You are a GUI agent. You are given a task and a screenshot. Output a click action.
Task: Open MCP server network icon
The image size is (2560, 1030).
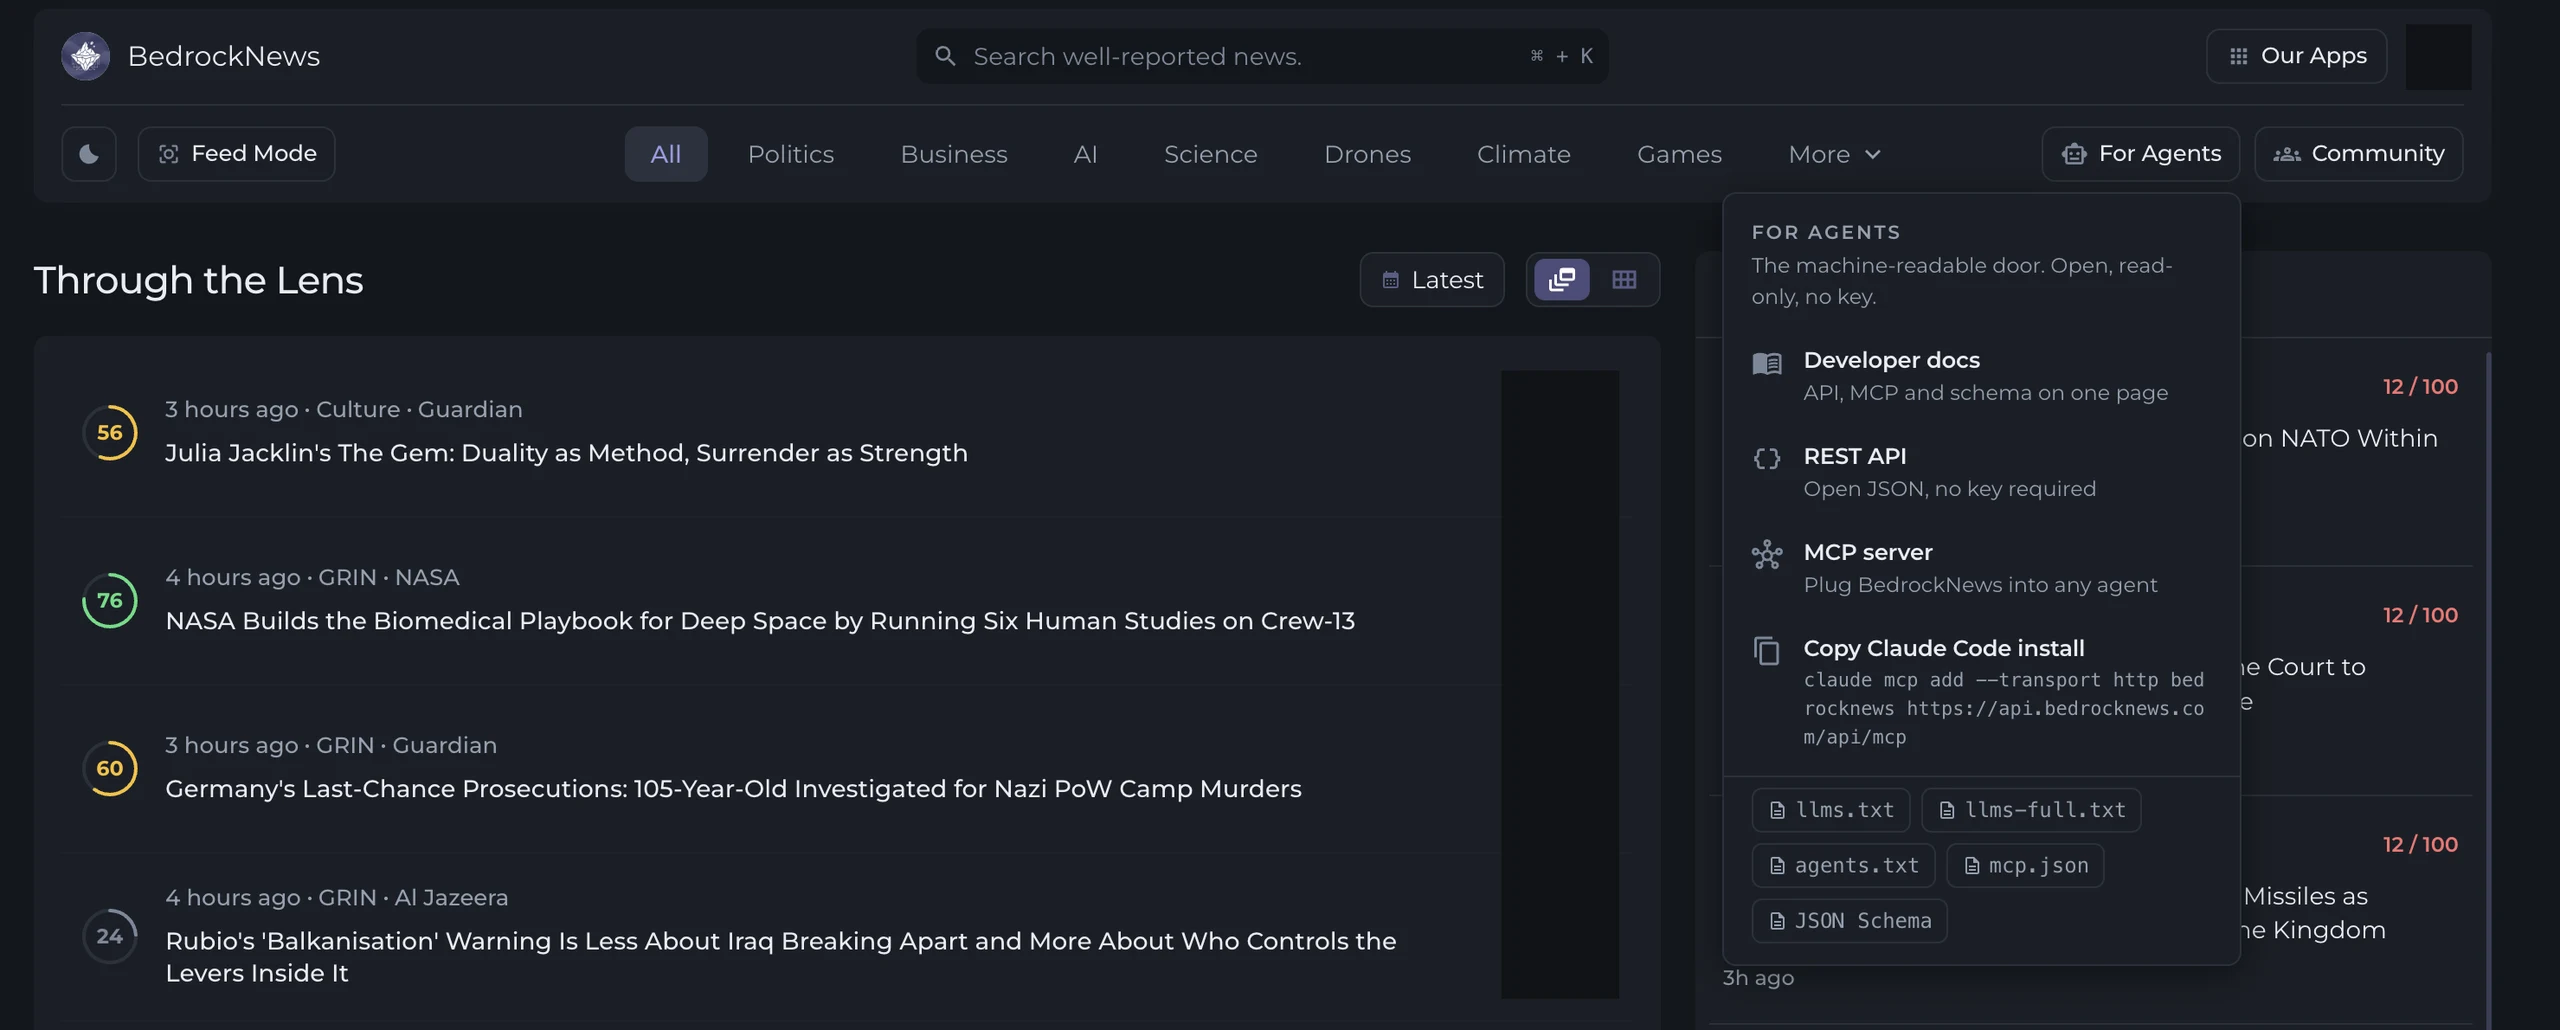click(x=1767, y=555)
